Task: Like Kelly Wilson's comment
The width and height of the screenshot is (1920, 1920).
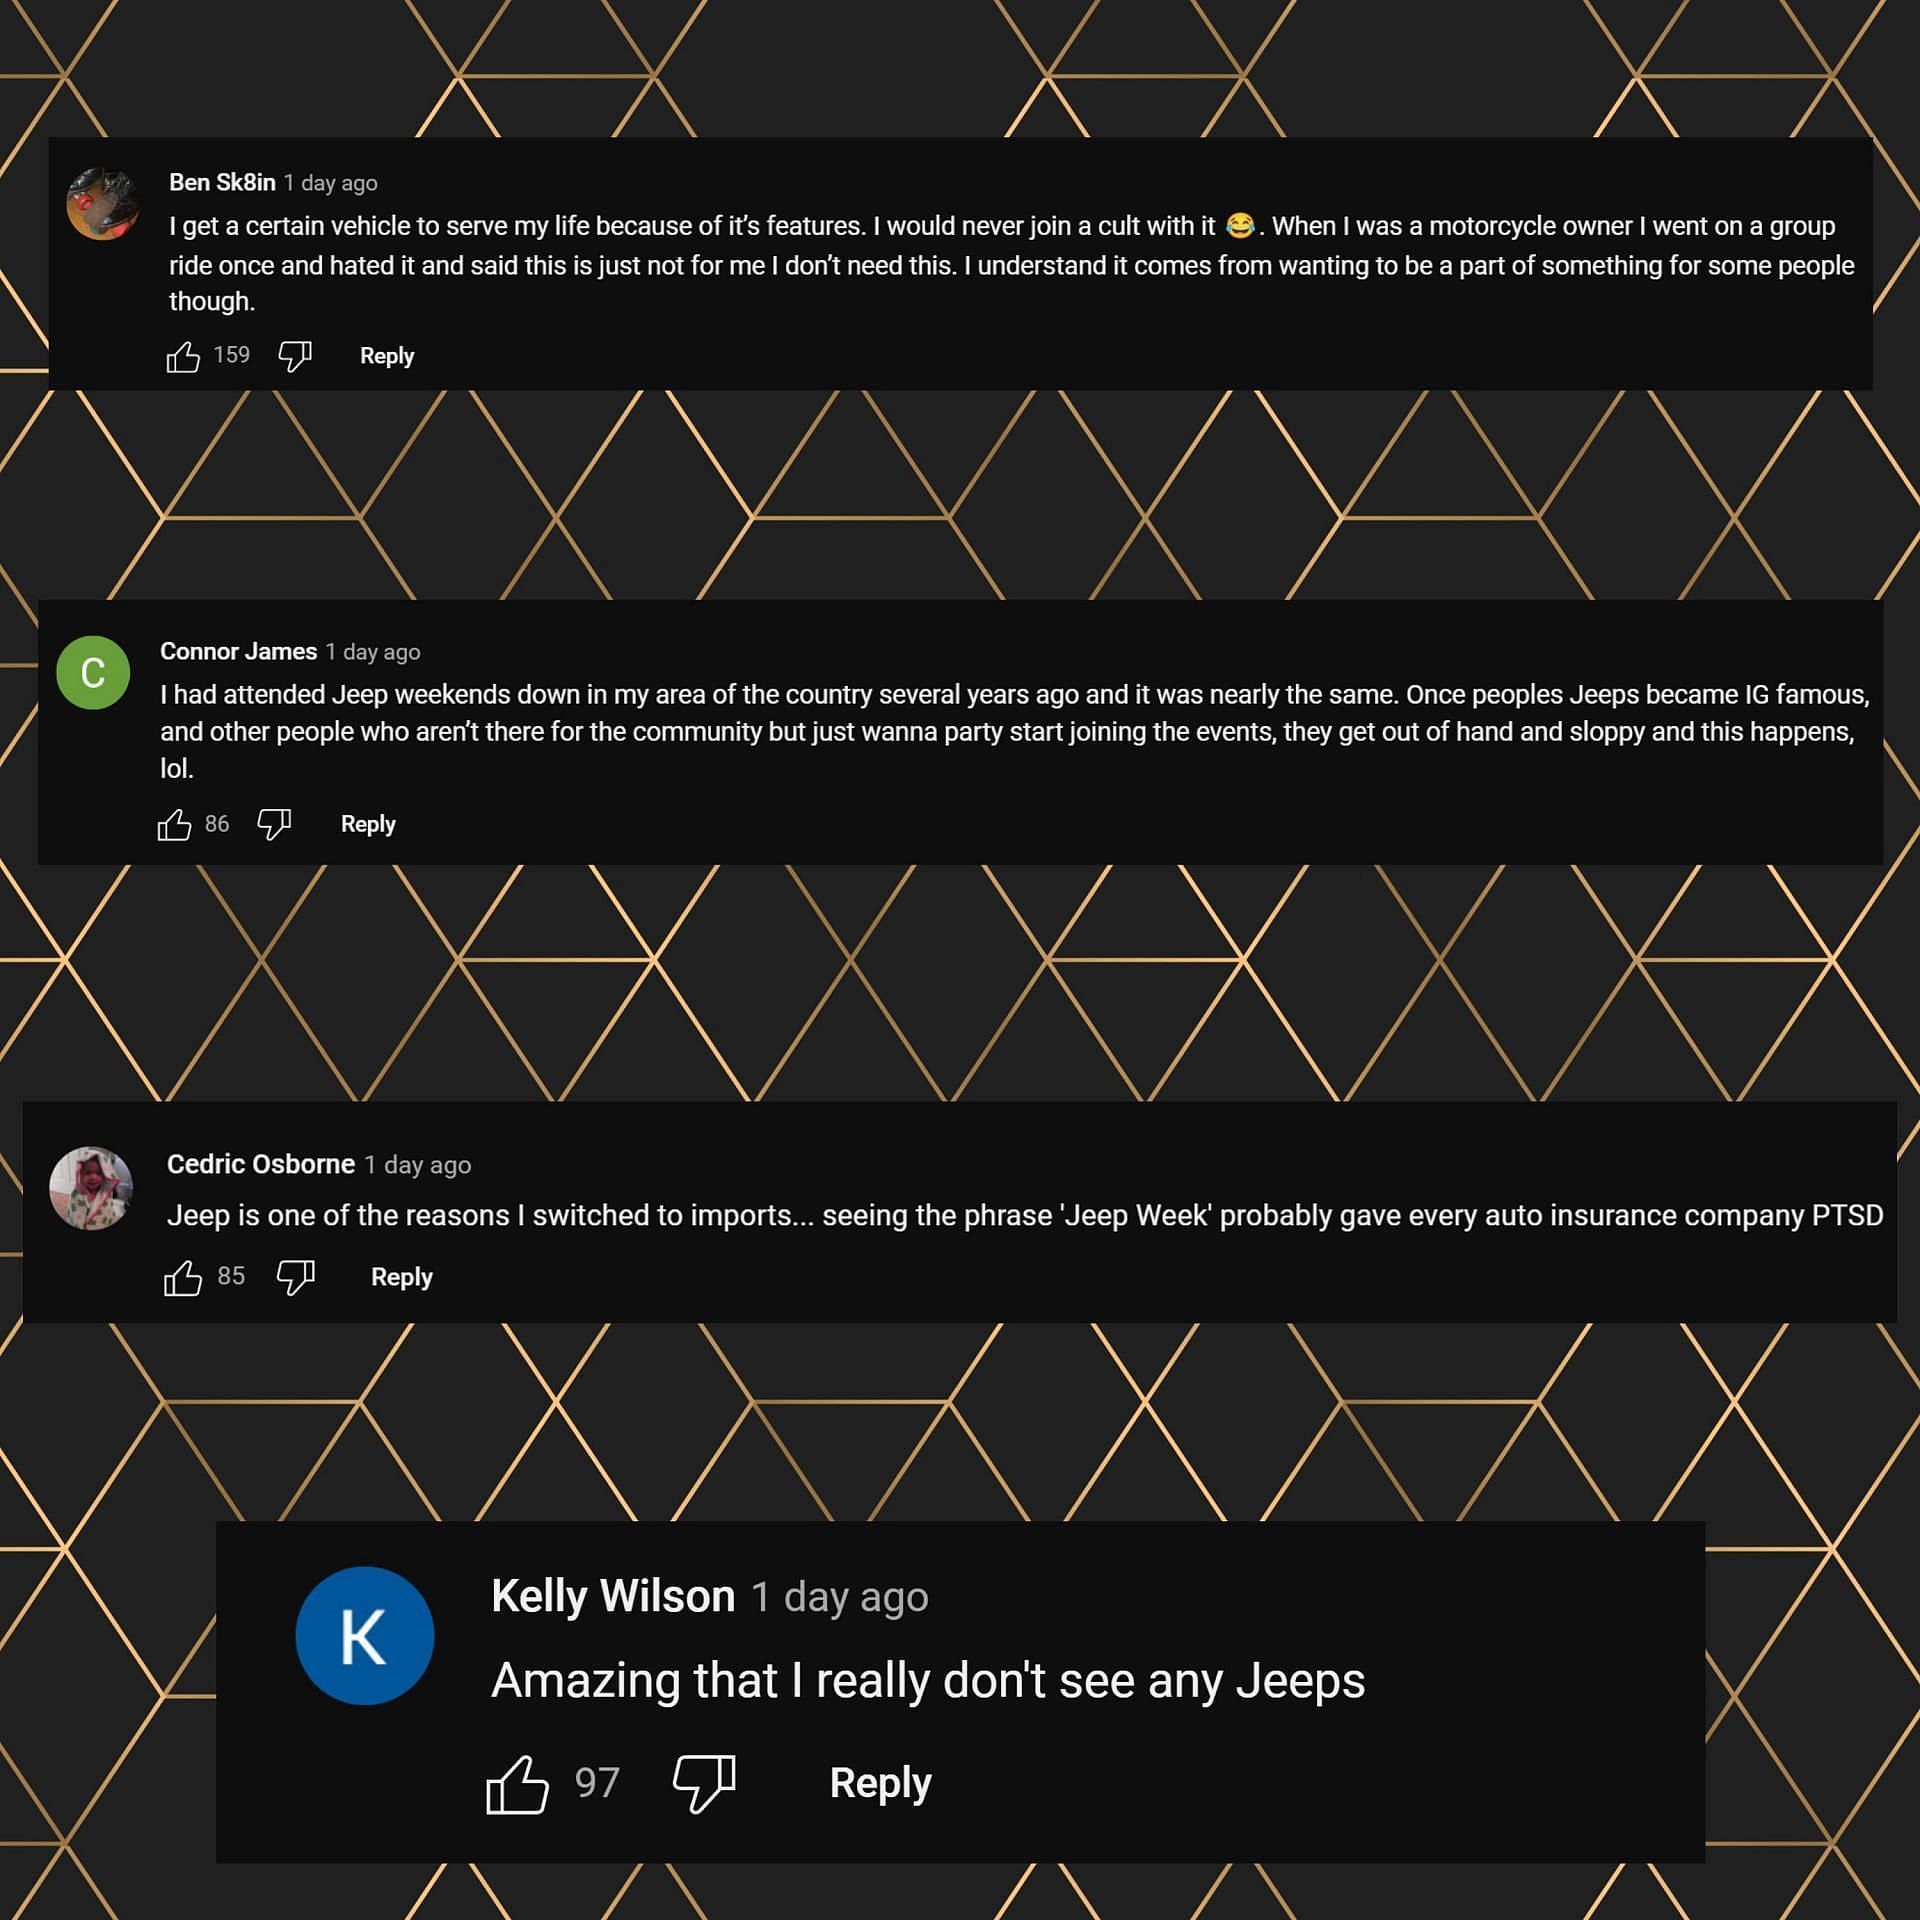Action: tap(517, 1783)
